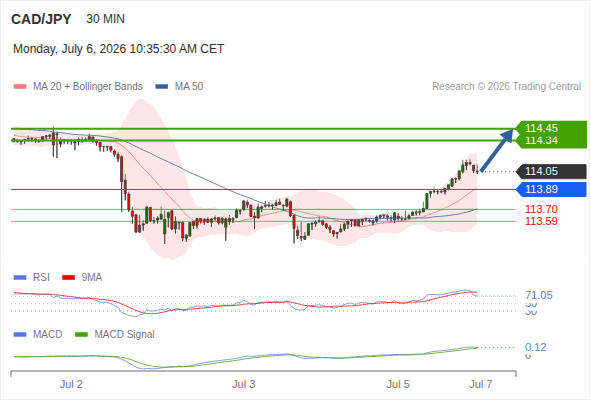Click the Jul 2 axis date label
The width and height of the screenshot is (590, 400).
pyautogui.click(x=71, y=385)
